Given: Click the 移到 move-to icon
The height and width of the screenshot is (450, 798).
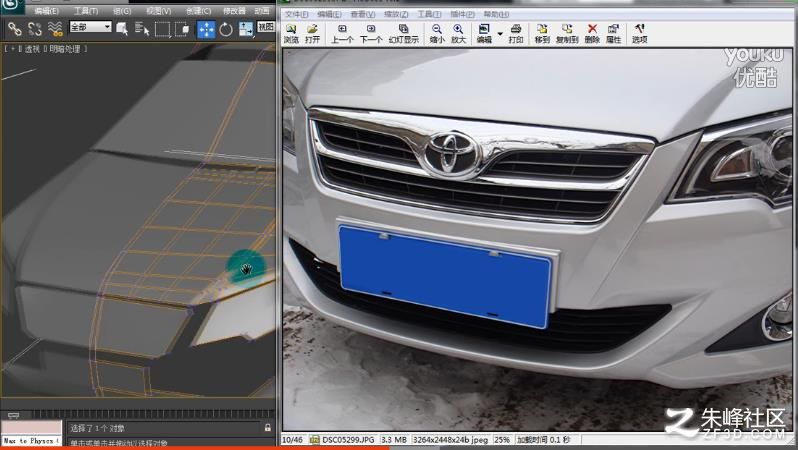Looking at the screenshot, I should pyautogui.click(x=542, y=34).
